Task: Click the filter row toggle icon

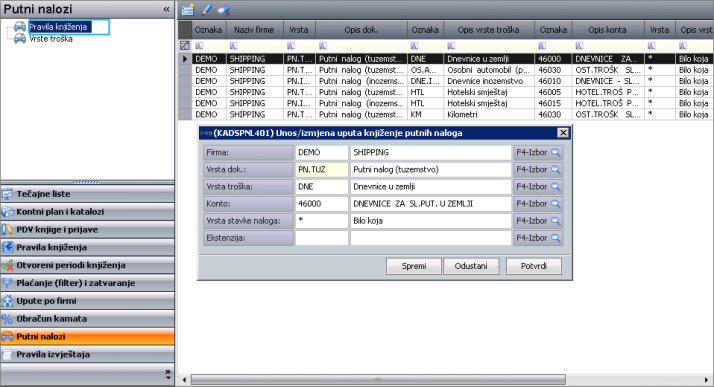Action: (184, 46)
